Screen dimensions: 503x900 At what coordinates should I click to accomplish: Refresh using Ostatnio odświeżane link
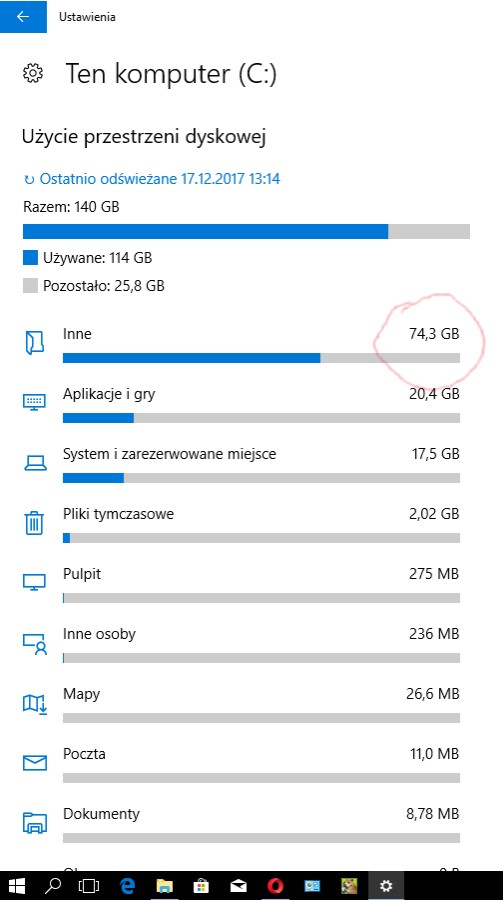tap(152, 179)
